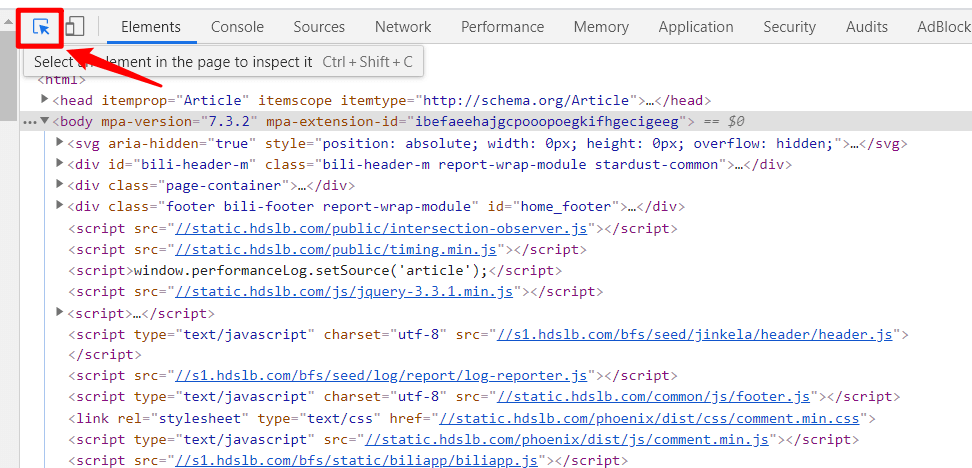Collapse the body element node
972x468 pixels.
point(45,121)
